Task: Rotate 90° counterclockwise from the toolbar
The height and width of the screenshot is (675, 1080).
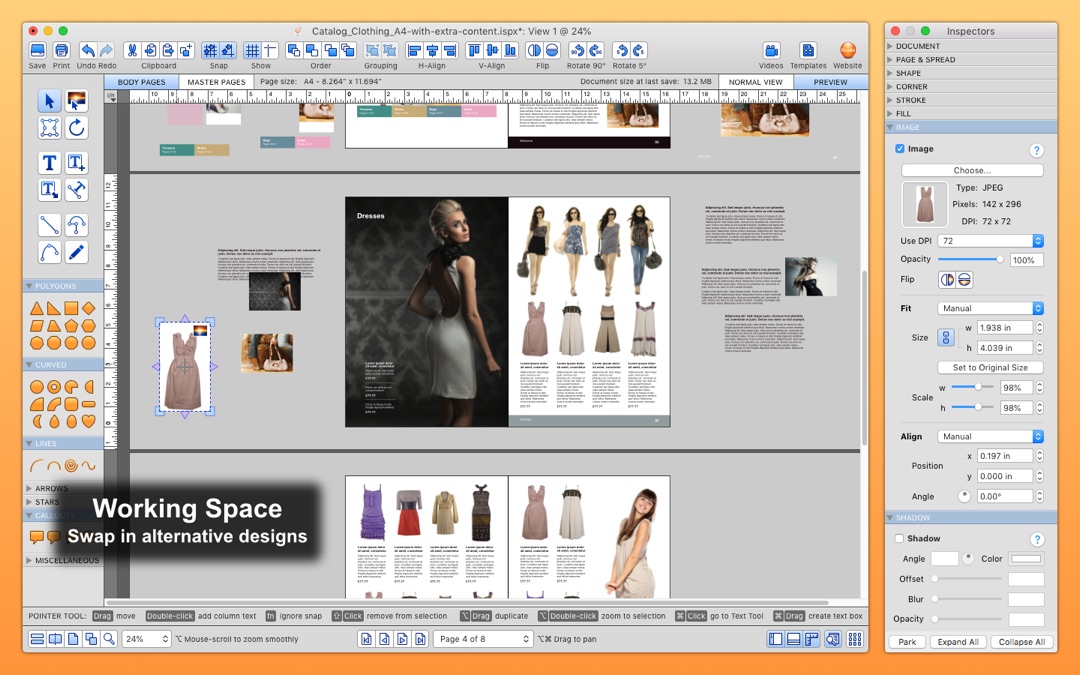Action: (577, 50)
